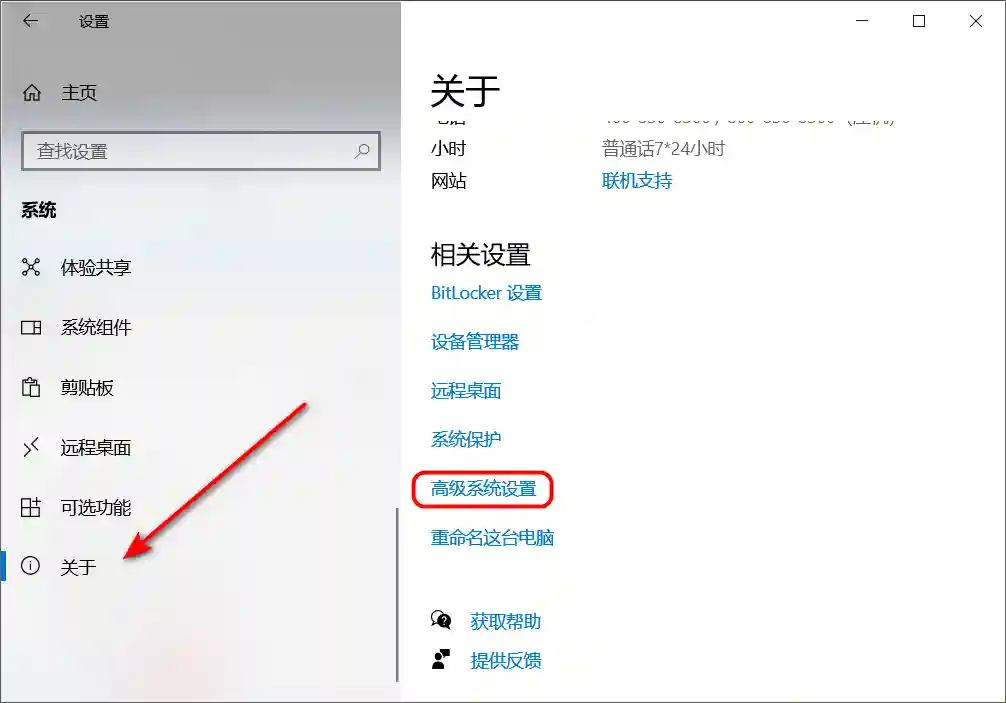Open the 联机支持 link
Screen dimensions: 1006x703
[636, 181]
